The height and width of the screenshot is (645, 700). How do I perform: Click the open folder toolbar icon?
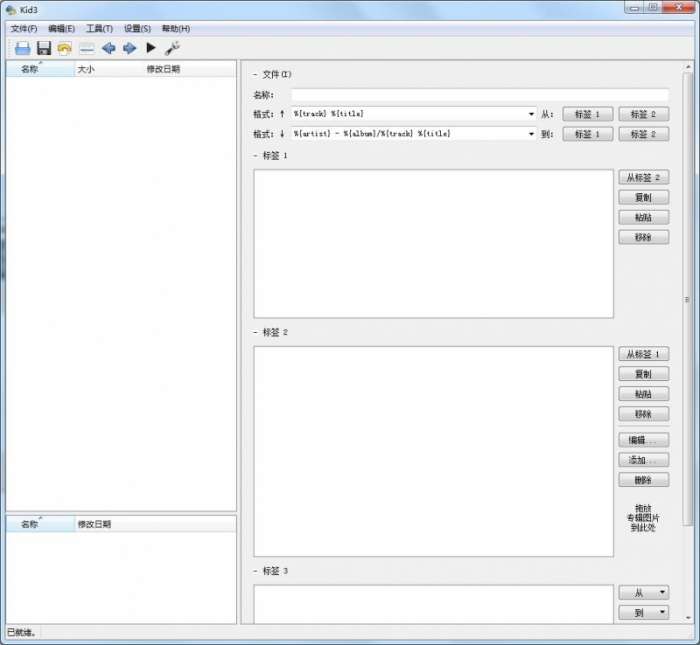tap(22, 48)
